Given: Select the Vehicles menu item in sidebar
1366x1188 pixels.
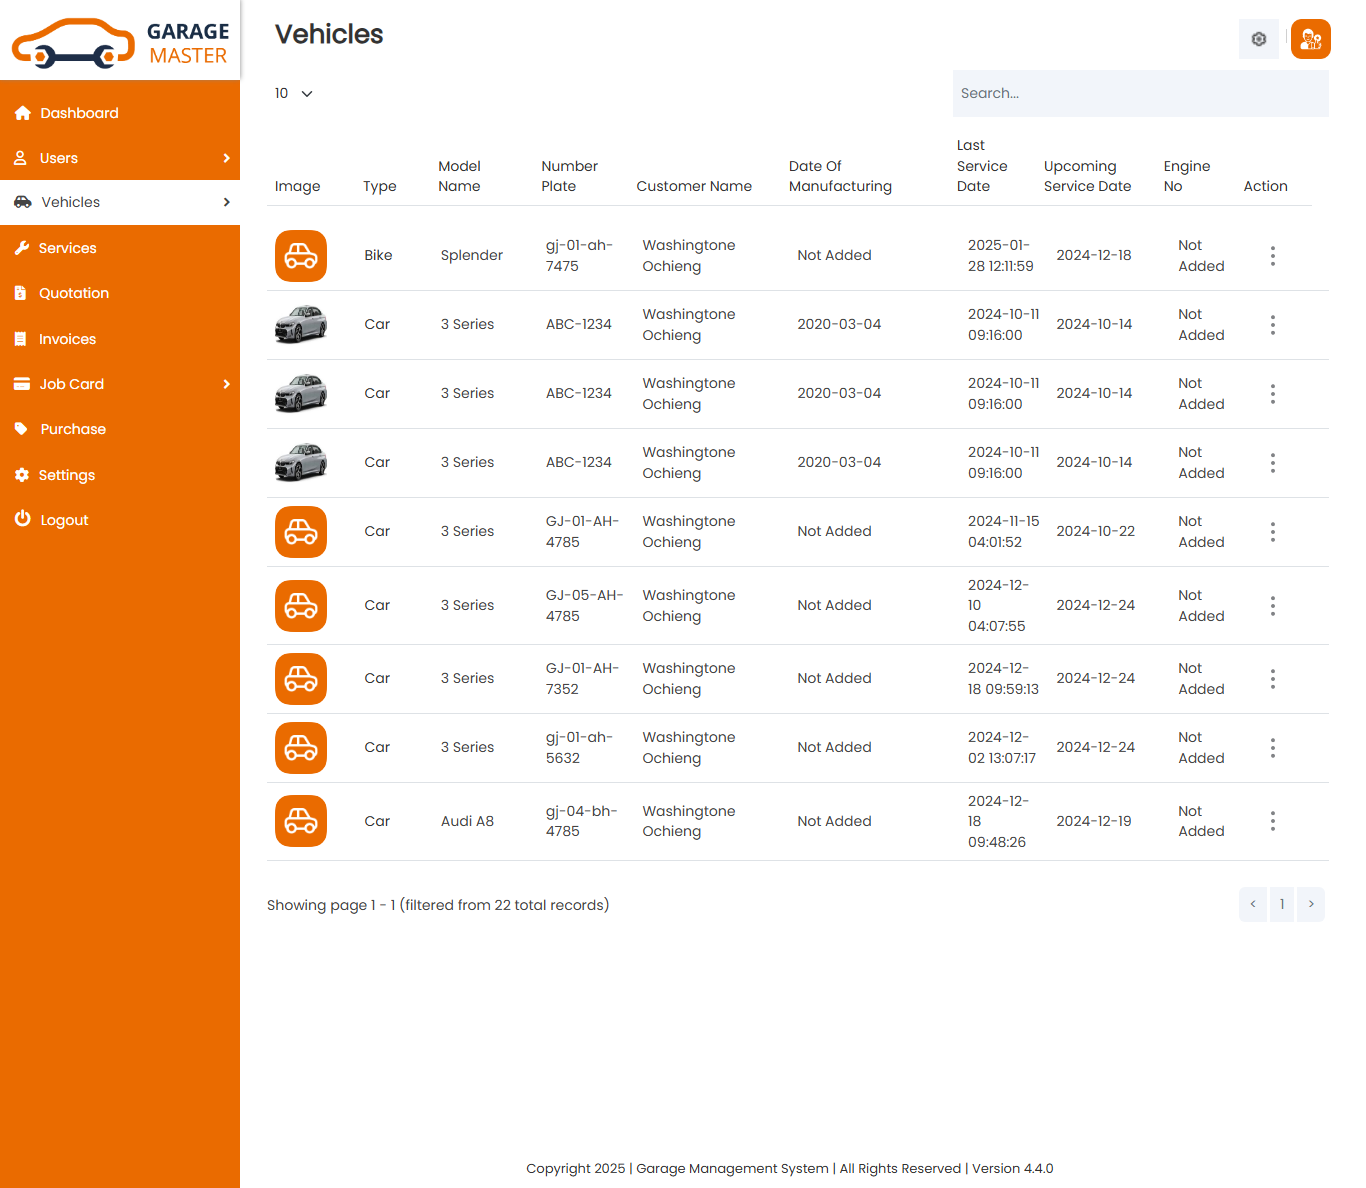Looking at the screenshot, I should point(70,201).
